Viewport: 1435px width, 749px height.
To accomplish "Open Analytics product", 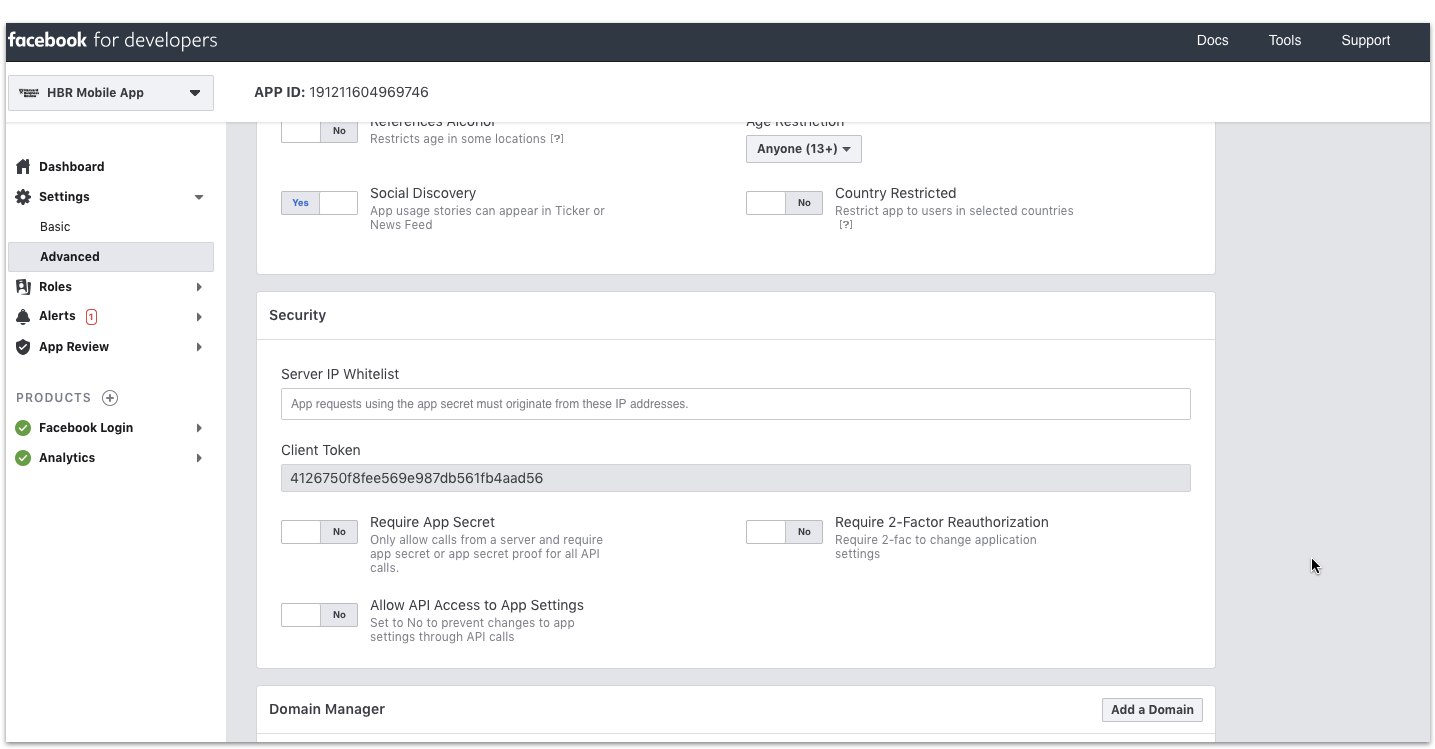I will 67,458.
